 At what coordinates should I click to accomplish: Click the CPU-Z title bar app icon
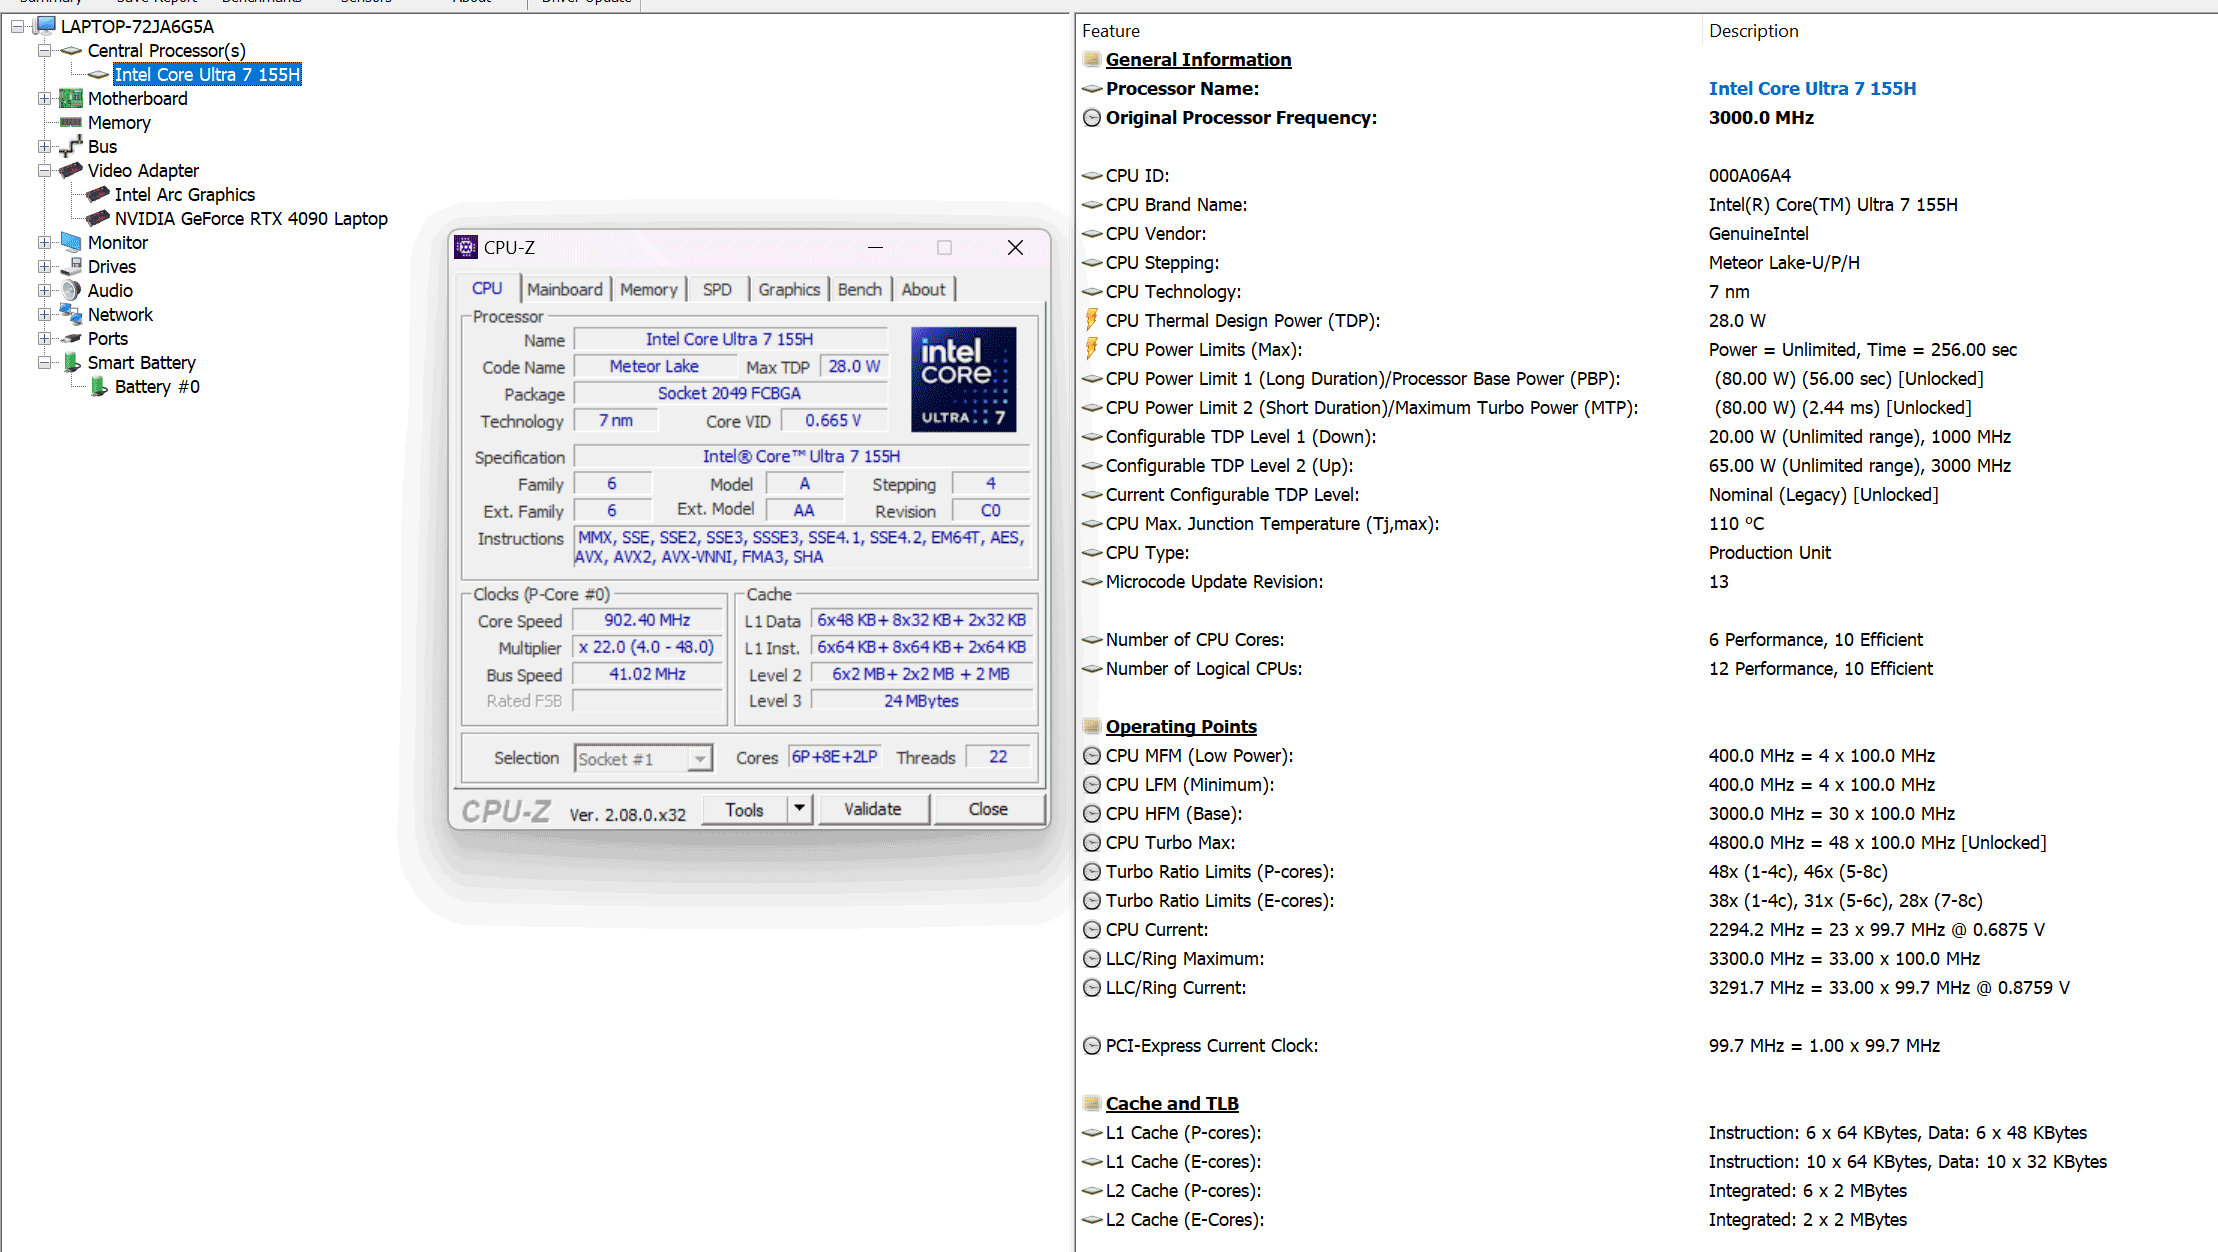pyautogui.click(x=466, y=247)
